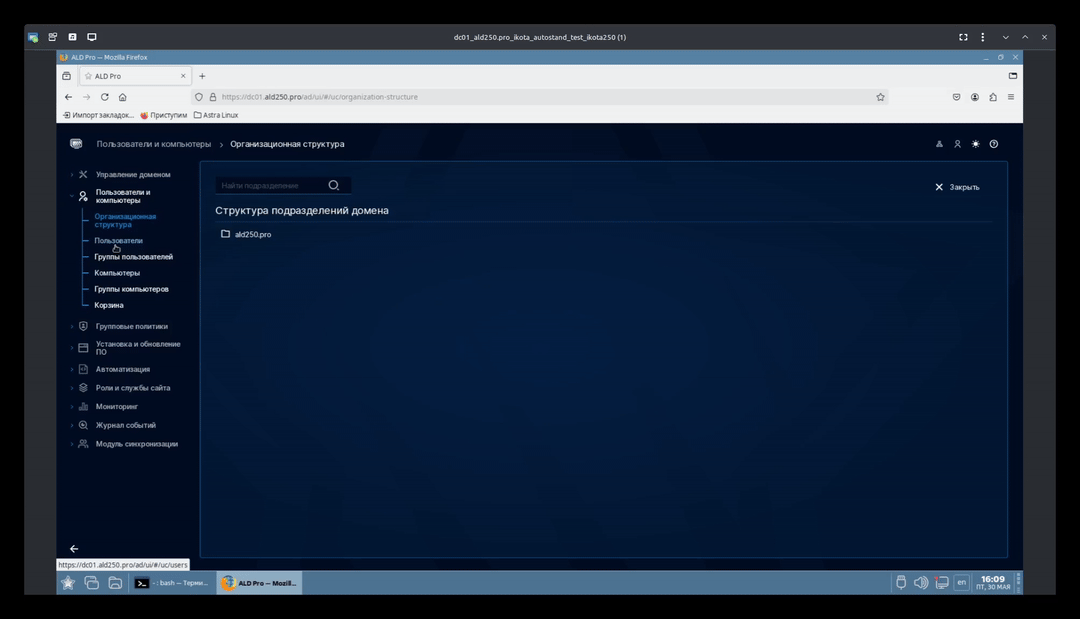Click the Закрыть button

click(957, 187)
